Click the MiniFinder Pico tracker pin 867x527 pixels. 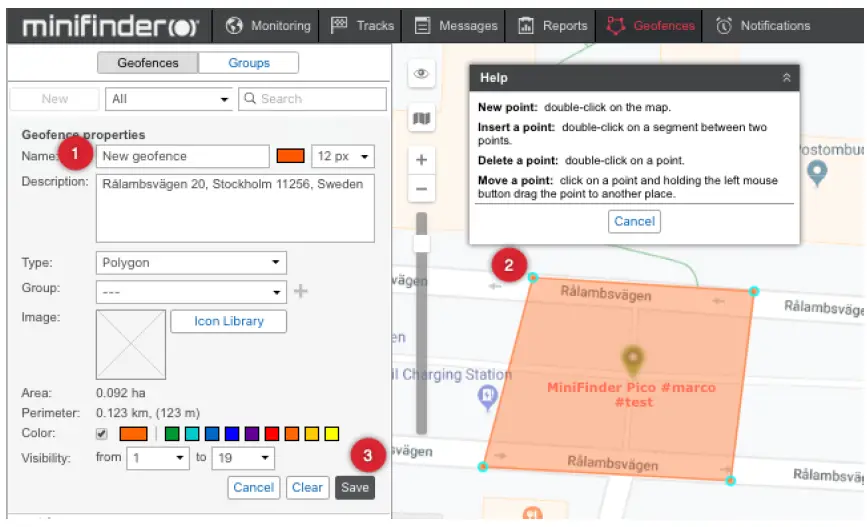pyautogui.click(x=633, y=361)
